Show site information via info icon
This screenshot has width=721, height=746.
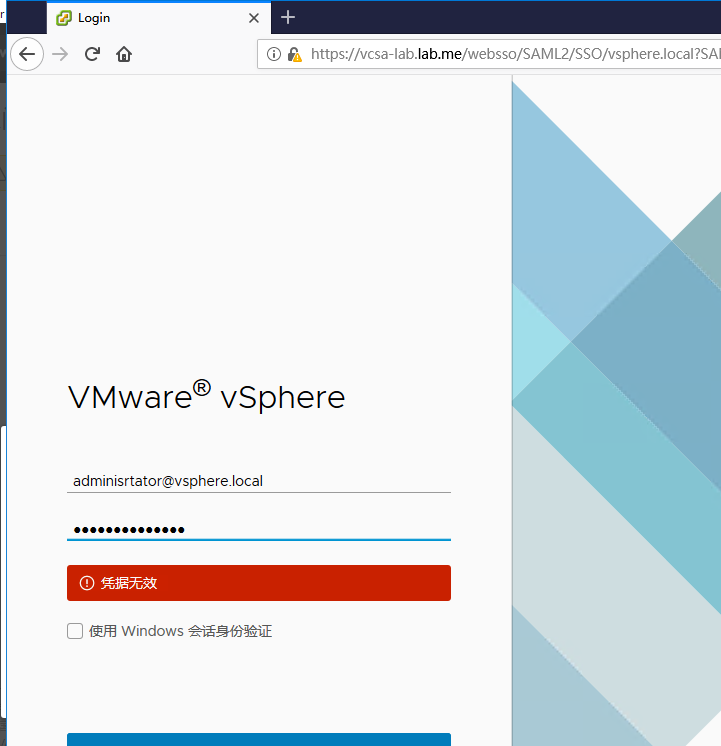274,54
